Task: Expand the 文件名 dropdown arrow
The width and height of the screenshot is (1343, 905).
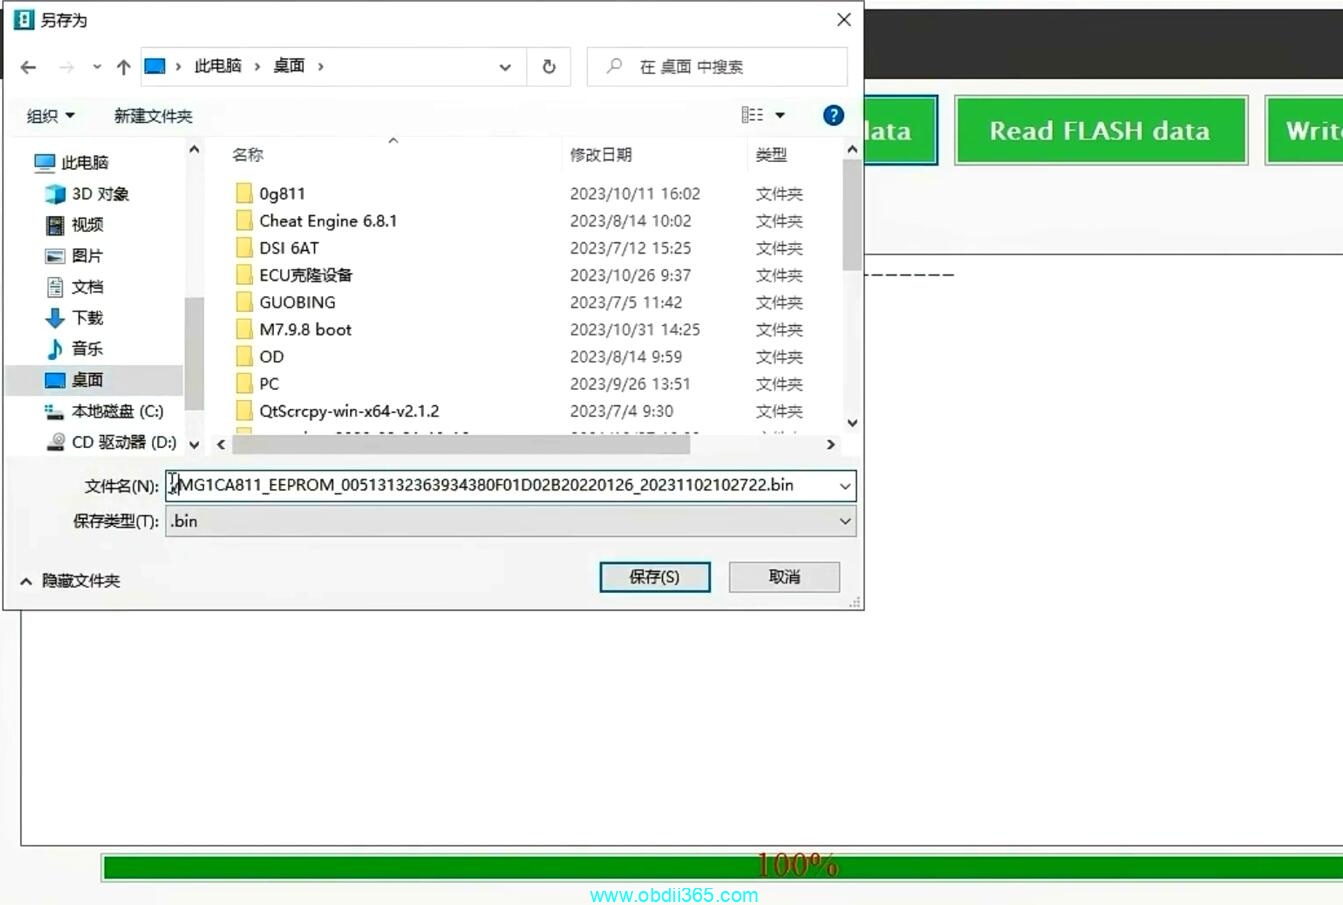Action: point(845,486)
